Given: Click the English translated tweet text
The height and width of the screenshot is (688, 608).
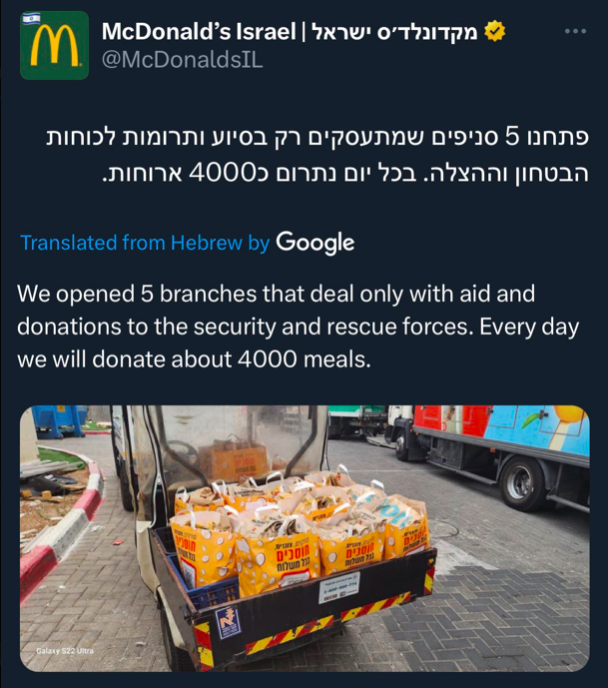Looking at the screenshot, I should pos(298,326).
